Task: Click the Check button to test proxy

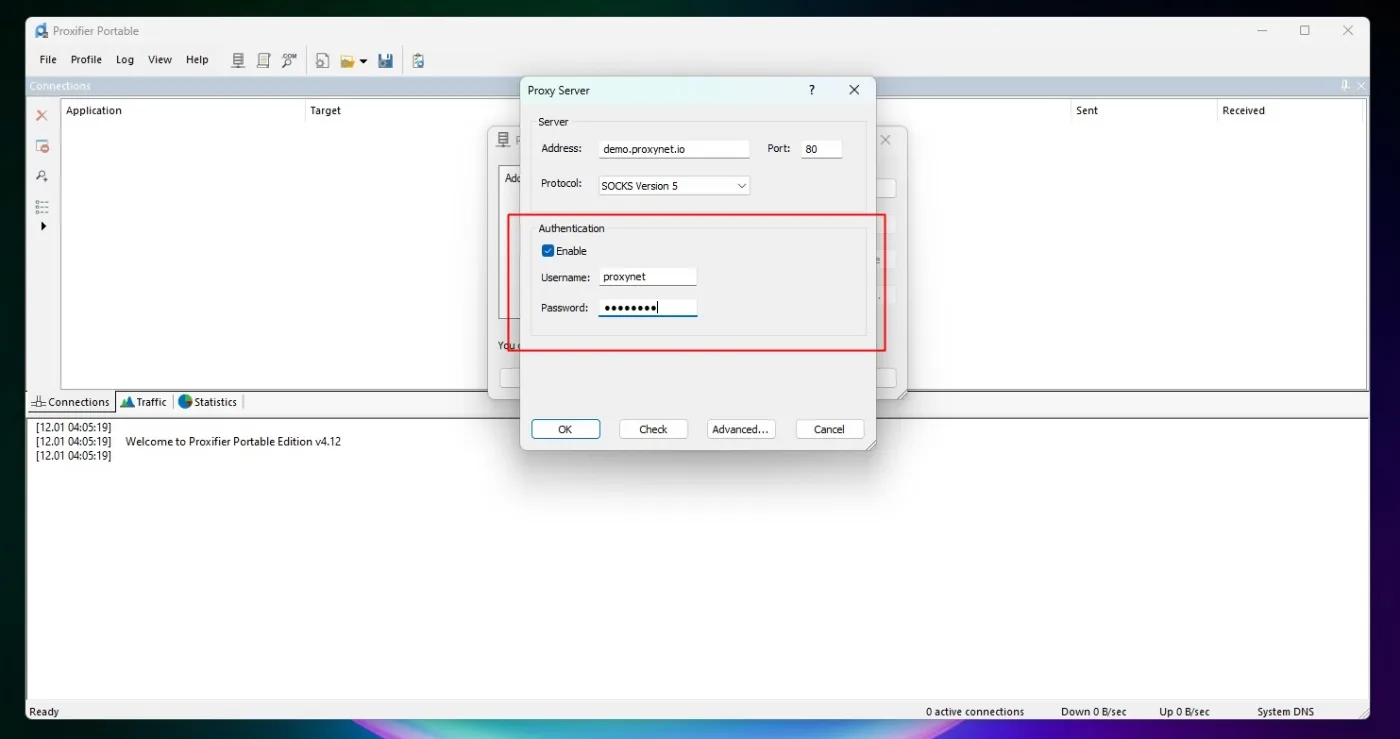Action: point(653,429)
